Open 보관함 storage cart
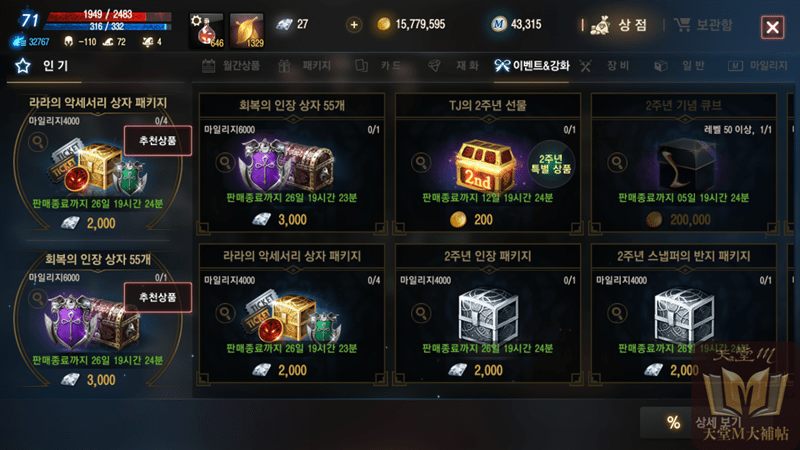The width and height of the screenshot is (800, 450). (703, 24)
